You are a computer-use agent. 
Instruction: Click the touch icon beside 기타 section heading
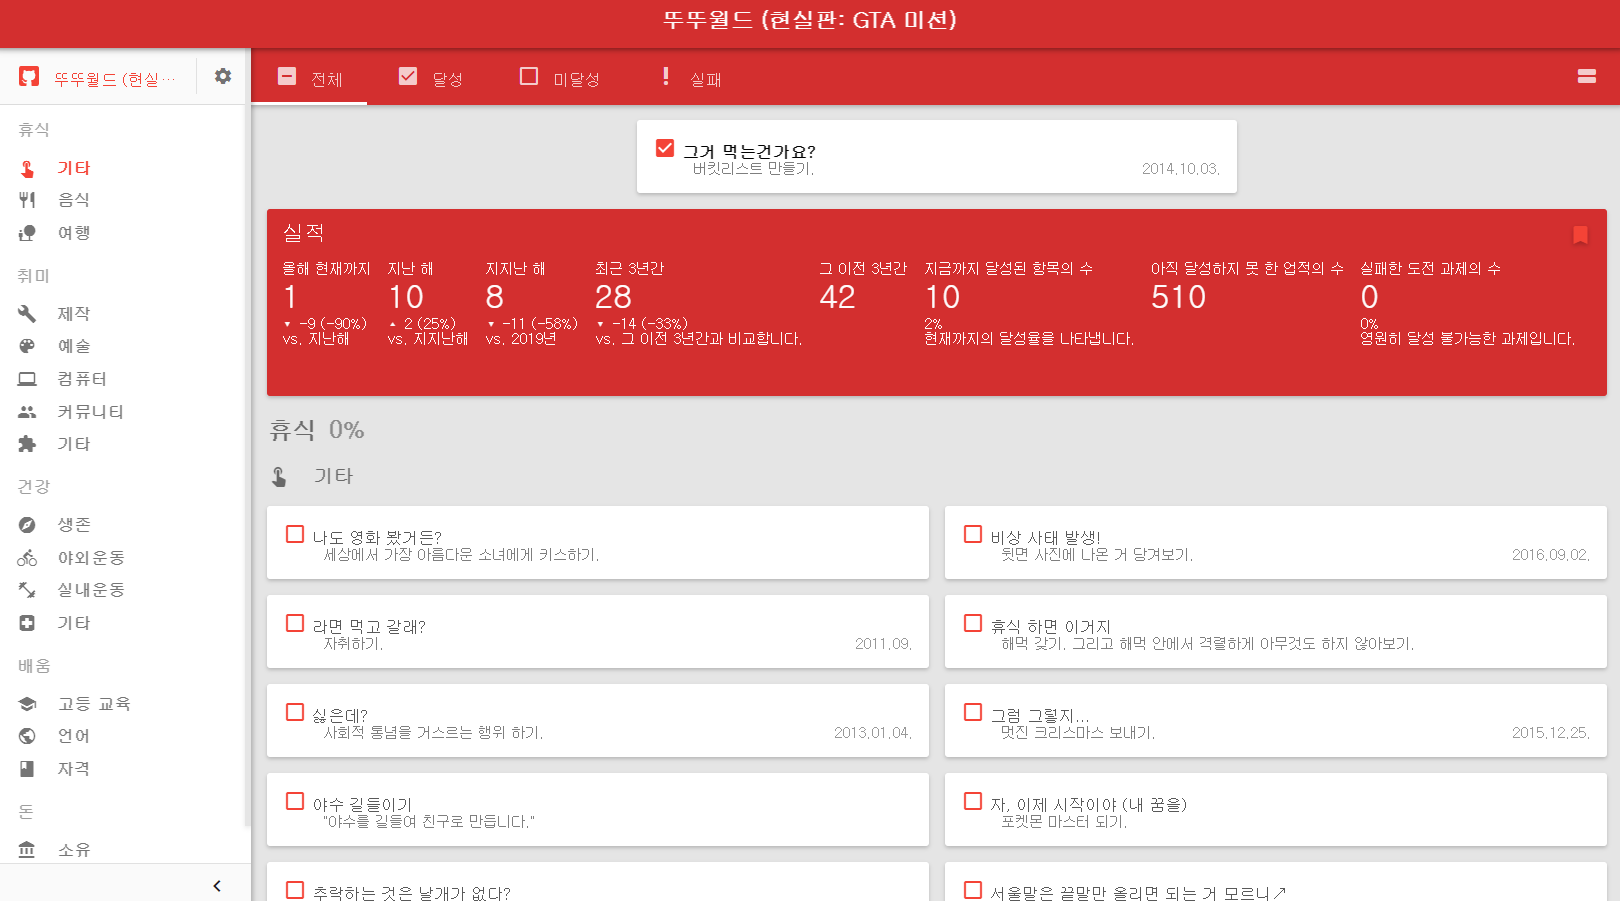[280, 477]
